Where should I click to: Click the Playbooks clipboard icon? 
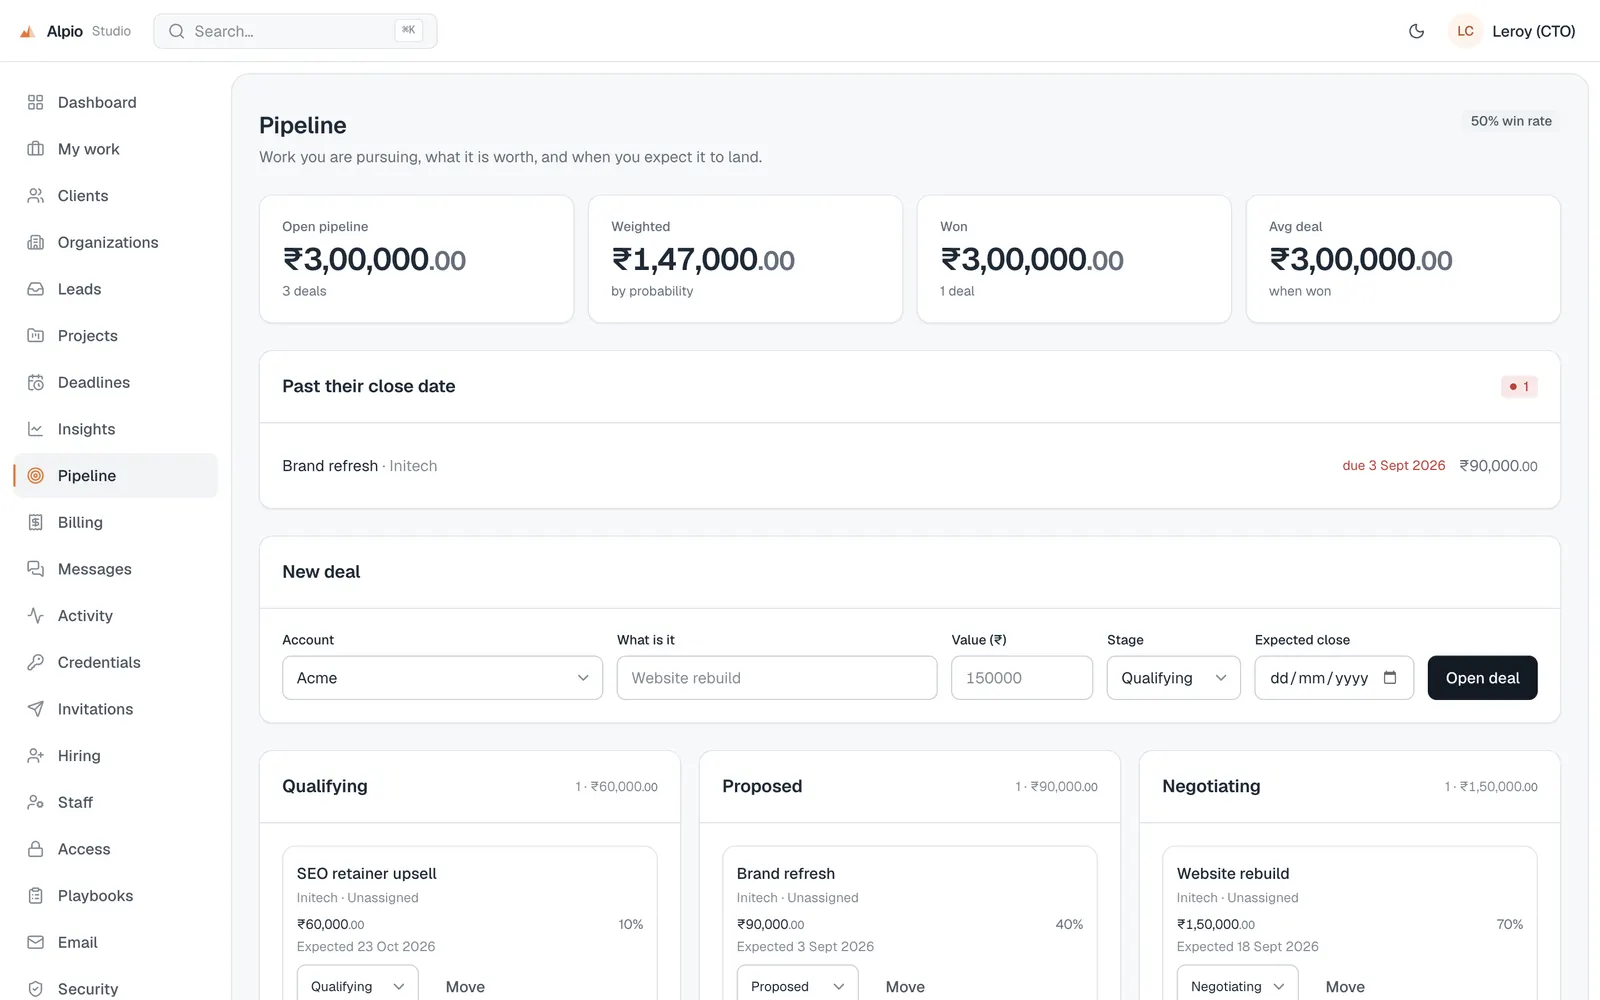36,896
